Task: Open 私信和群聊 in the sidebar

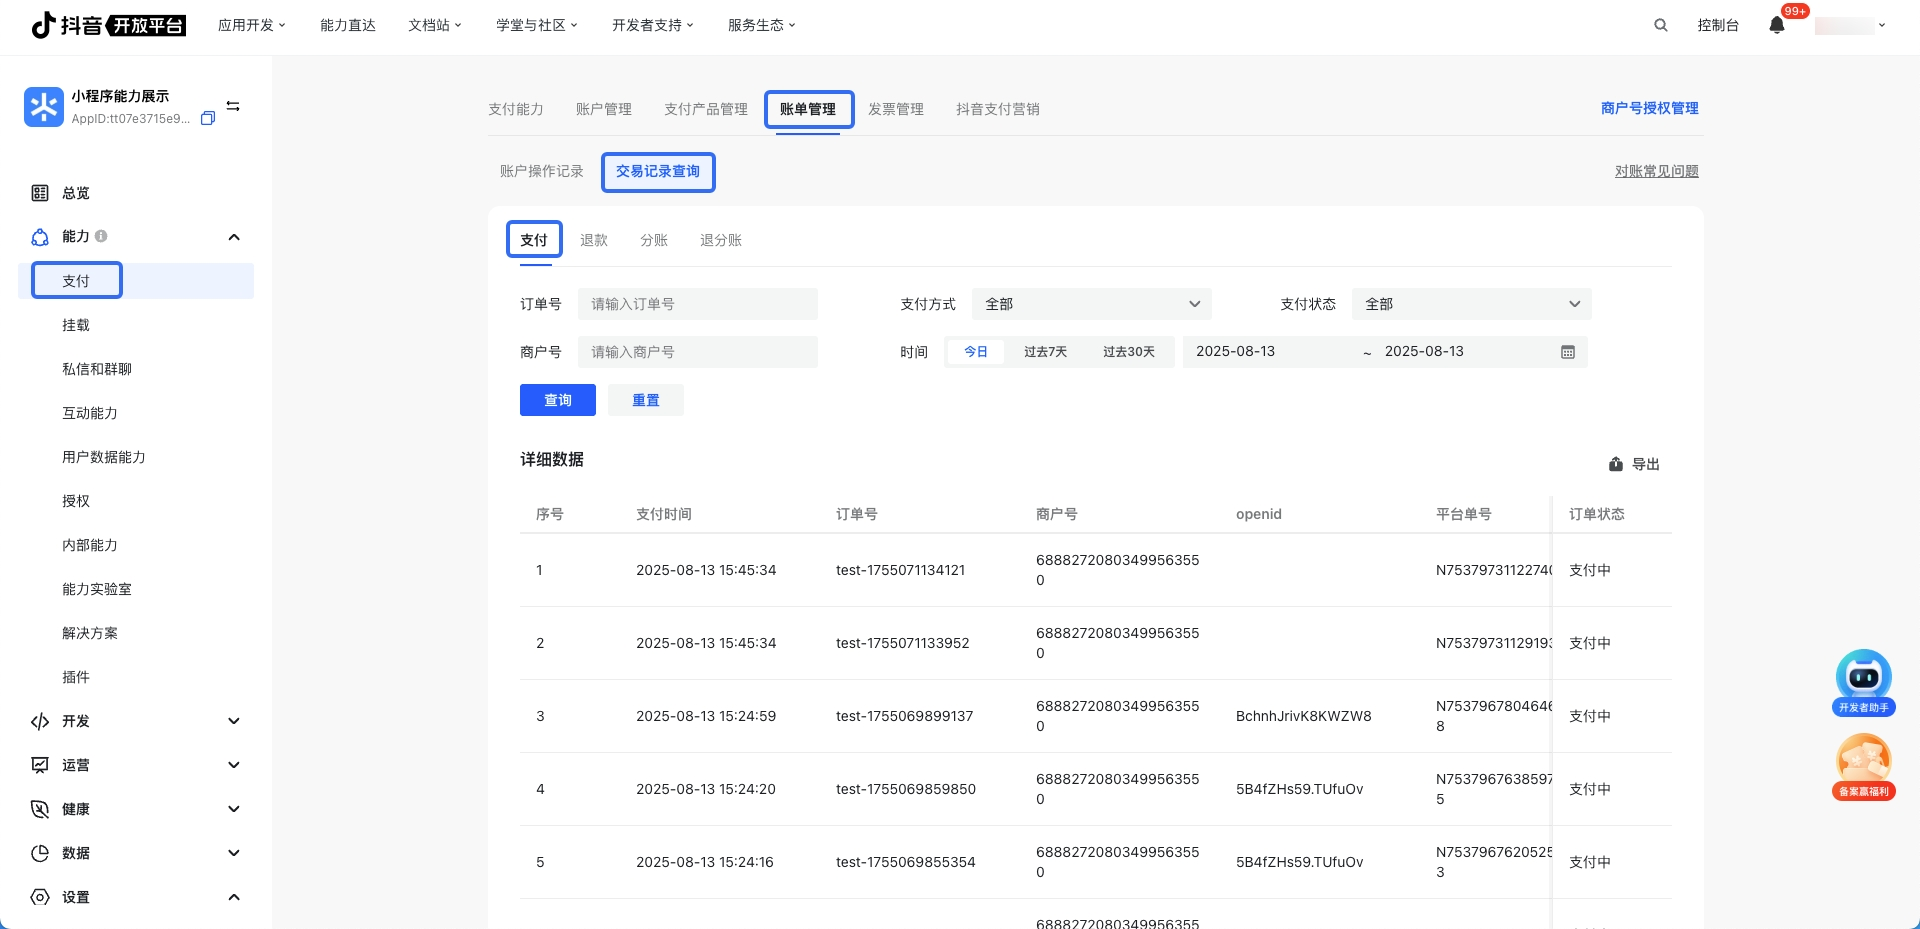Action: click(x=97, y=369)
